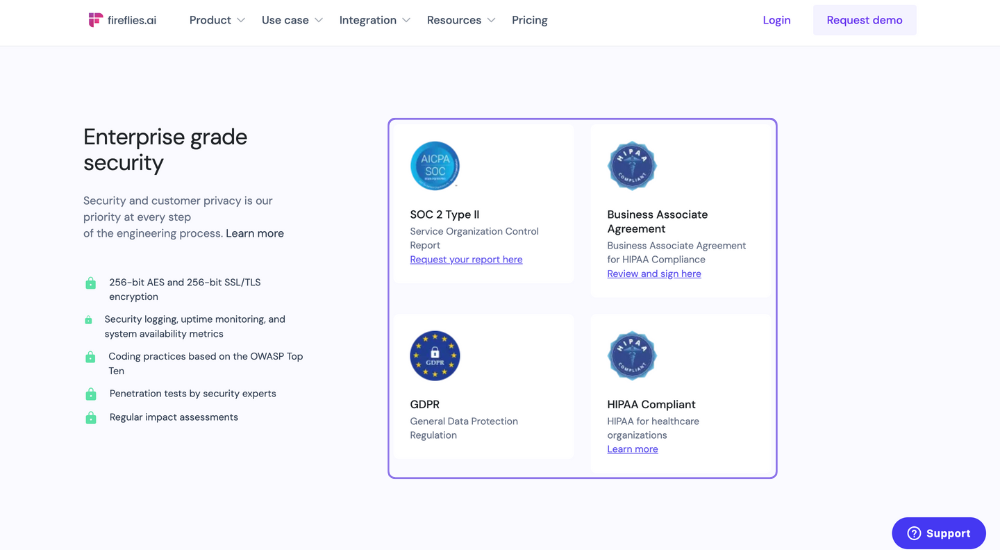Click the Business Associate Agreement title
Image resolution: width=1000 pixels, height=550 pixels.
658,221
